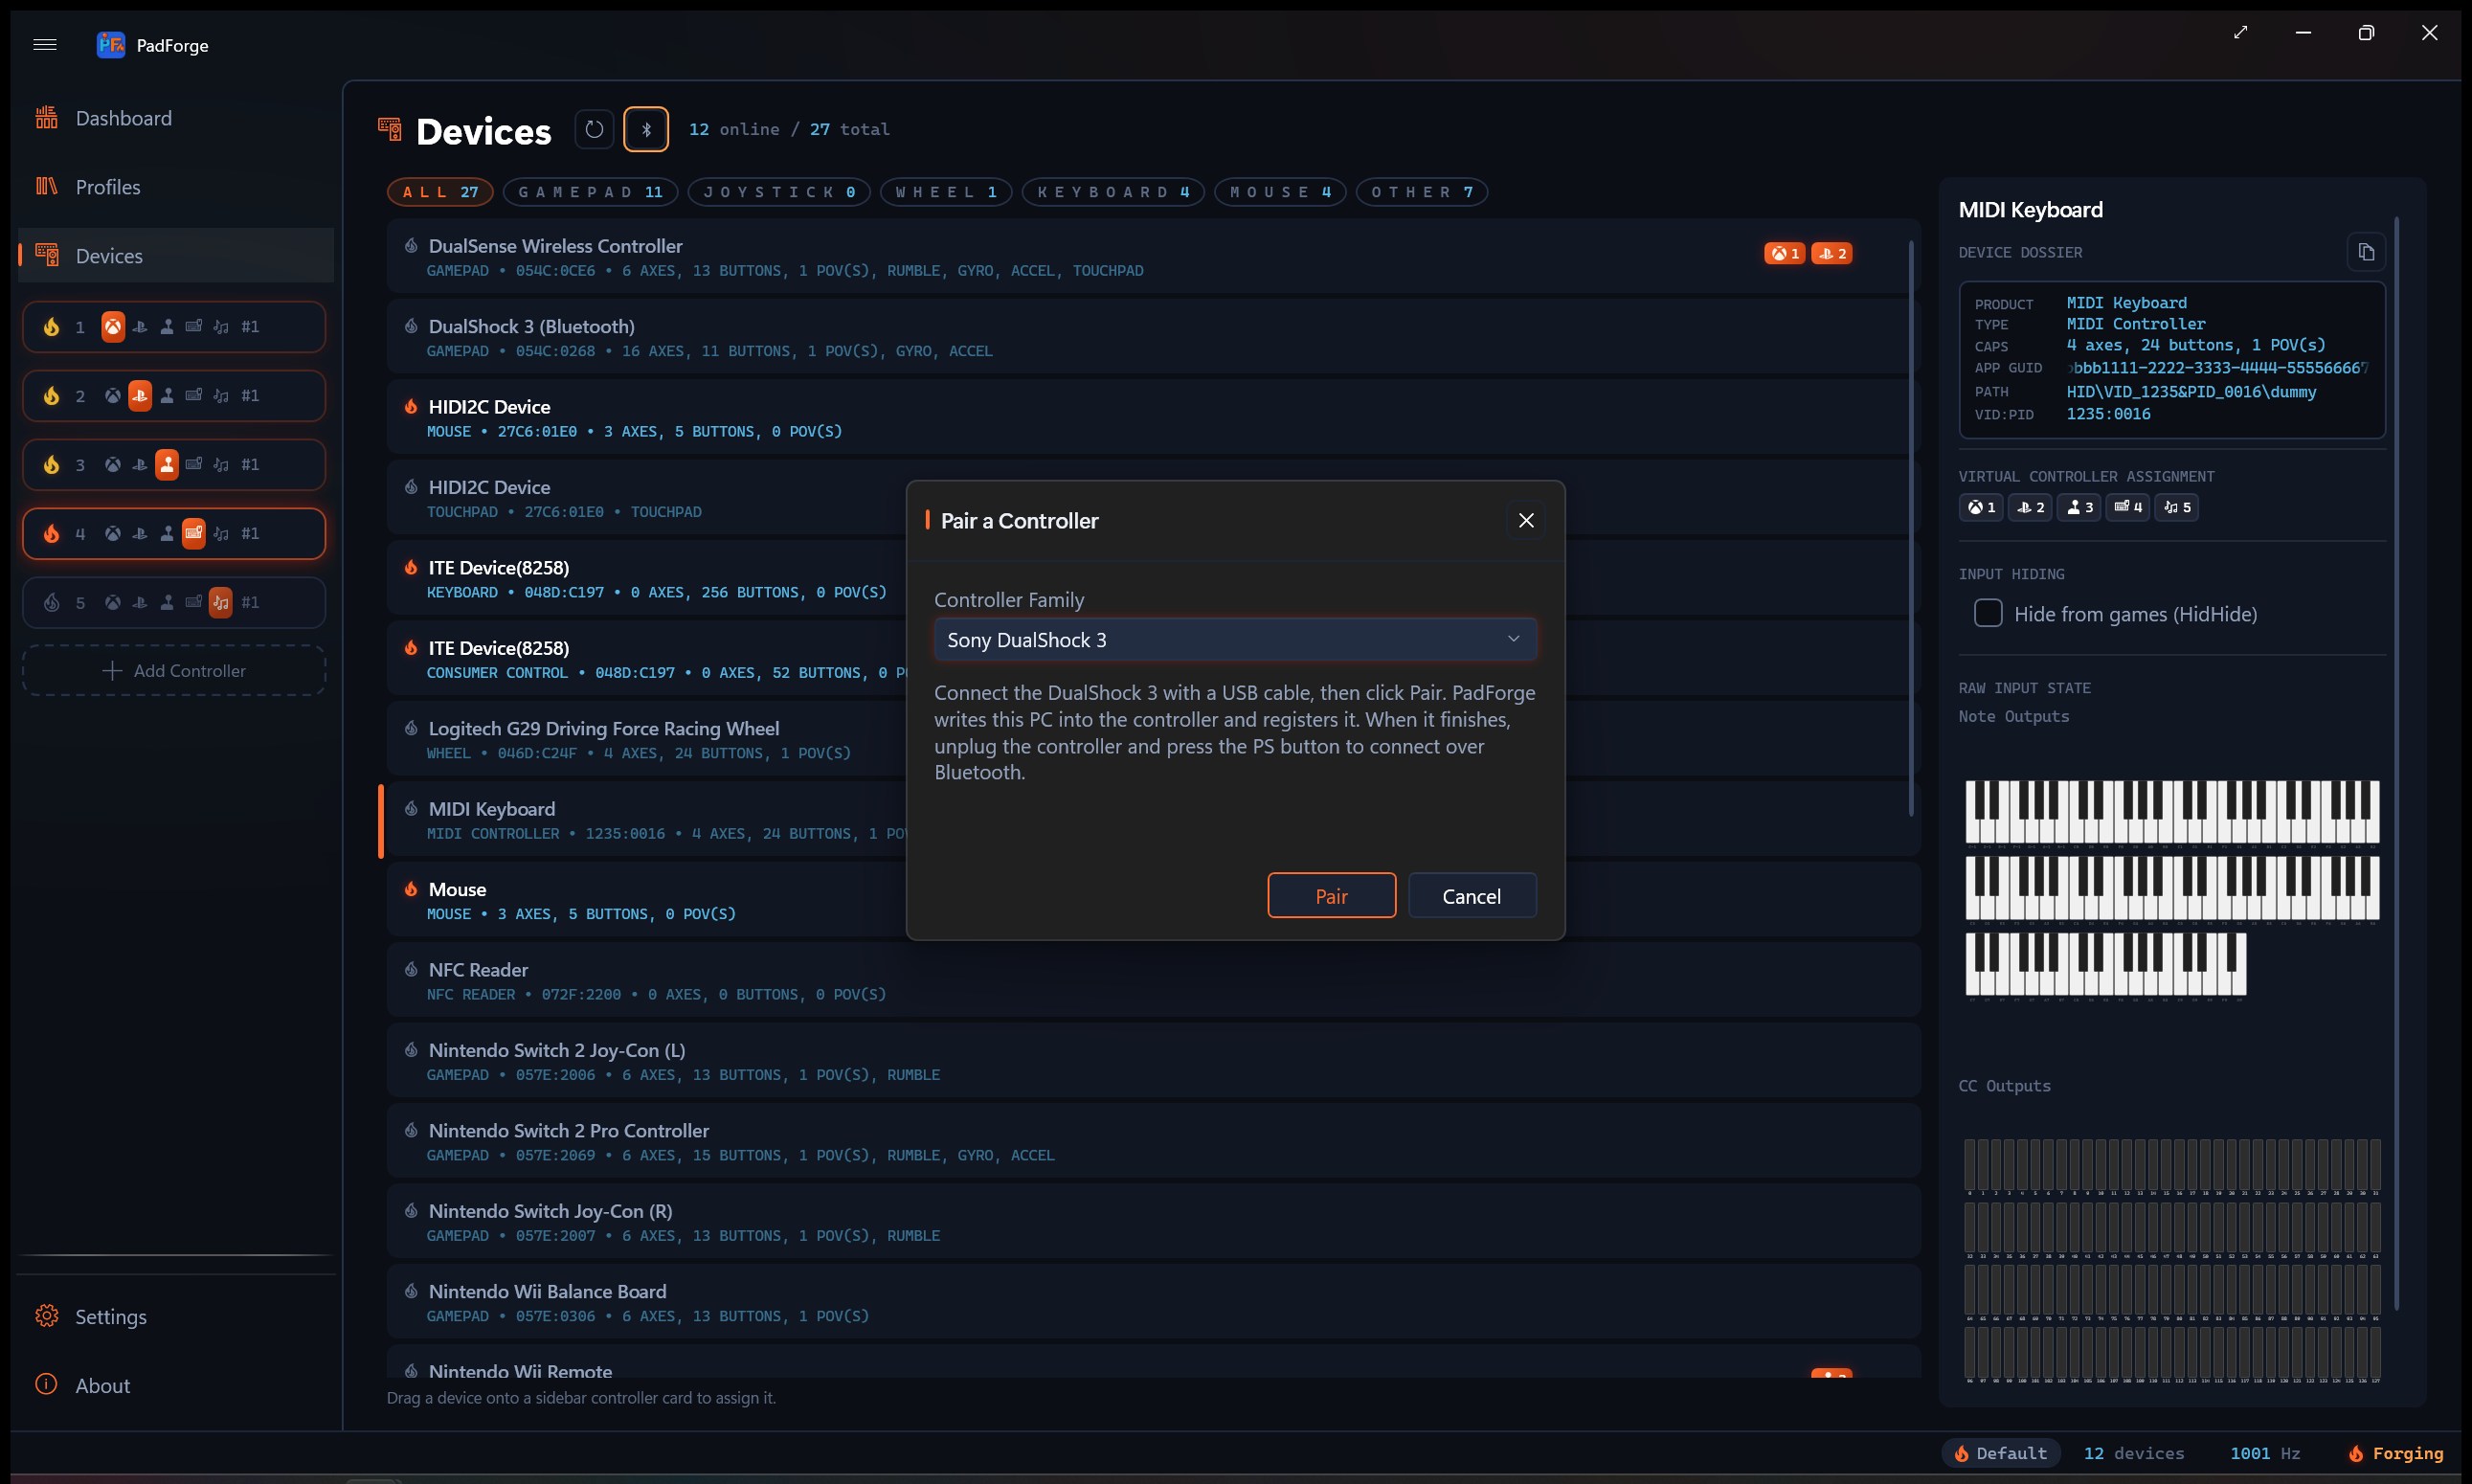This screenshot has width=2472, height=1484.
Task: Click the fullscreen expand arrow in title bar
Action: [2241, 33]
